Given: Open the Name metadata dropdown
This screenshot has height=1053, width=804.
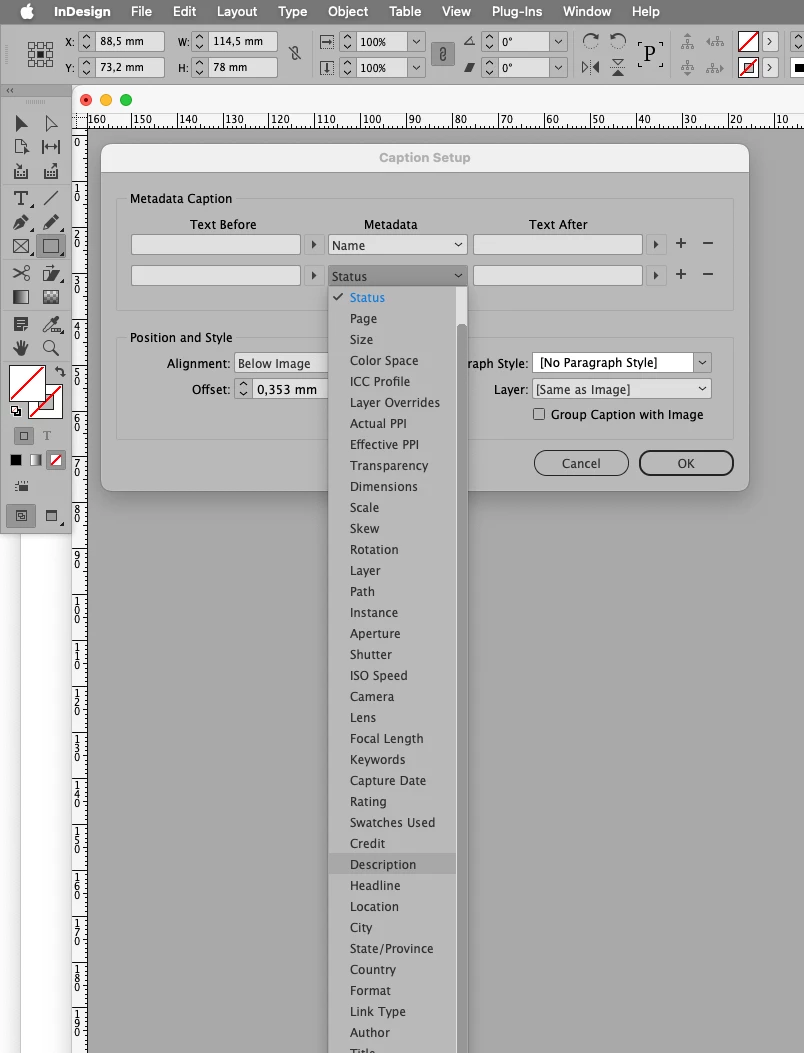Looking at the screenshot, I should coord(398,245).
